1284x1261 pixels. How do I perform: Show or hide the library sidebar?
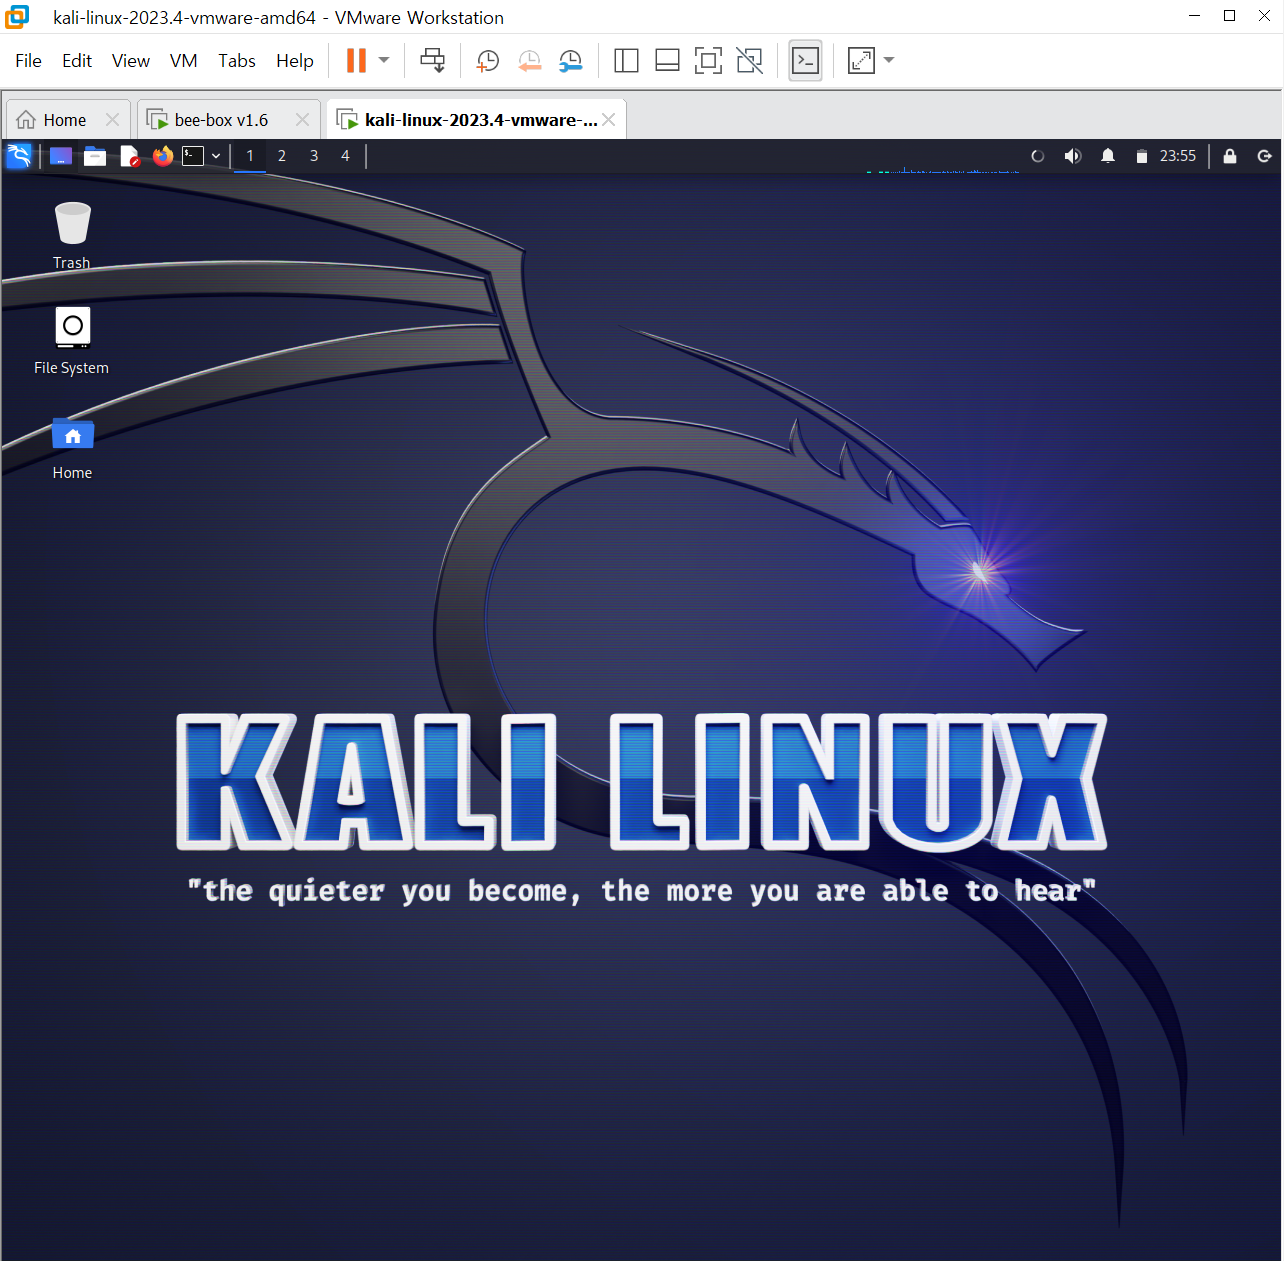626,61
